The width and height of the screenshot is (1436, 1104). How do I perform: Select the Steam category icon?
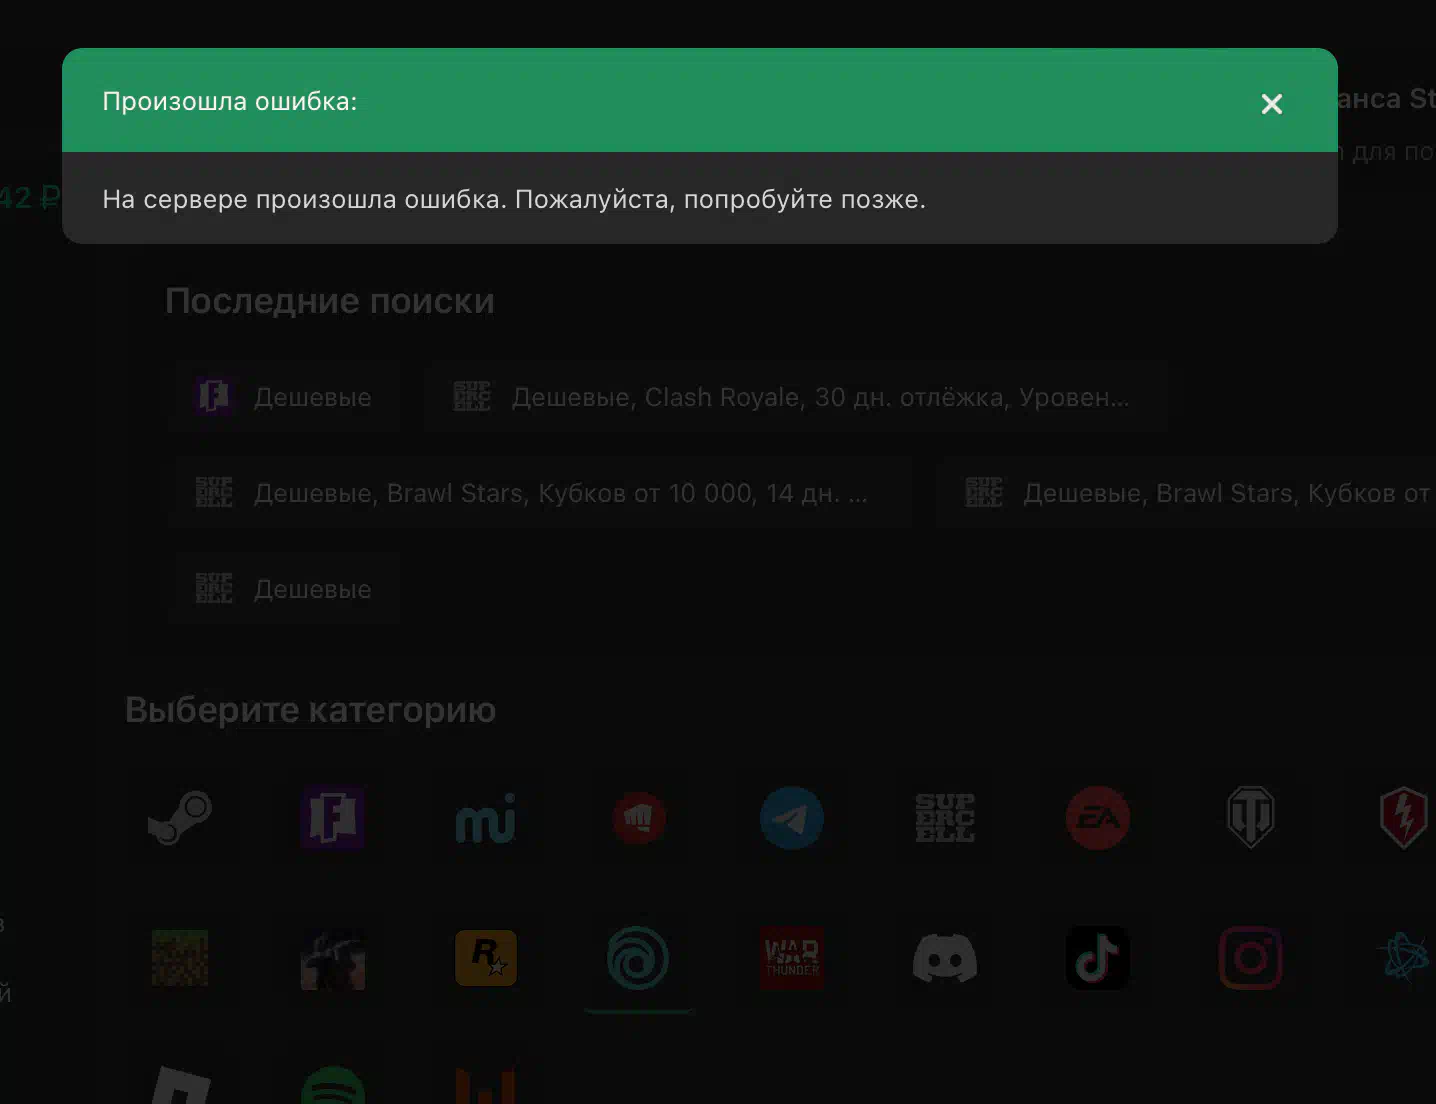pyautogui.click(x=180, y=818)
